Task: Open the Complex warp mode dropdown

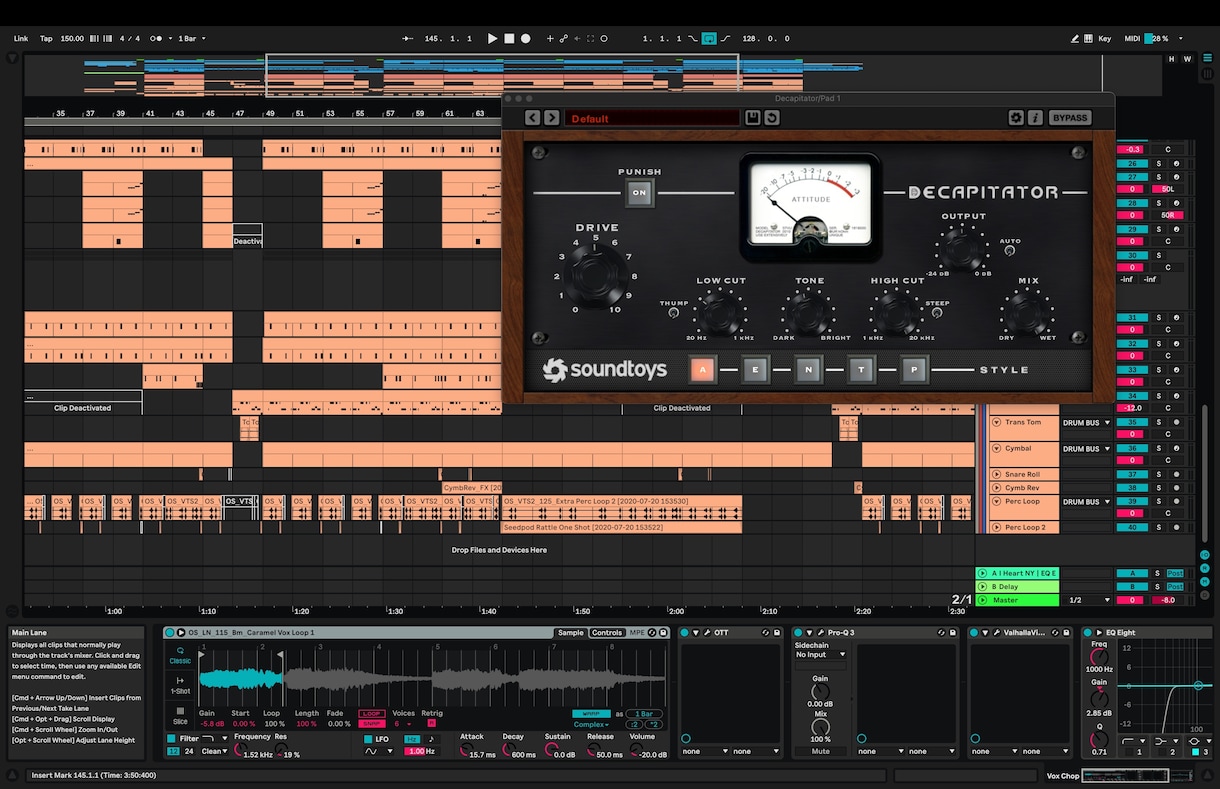Action: point(591,724)
